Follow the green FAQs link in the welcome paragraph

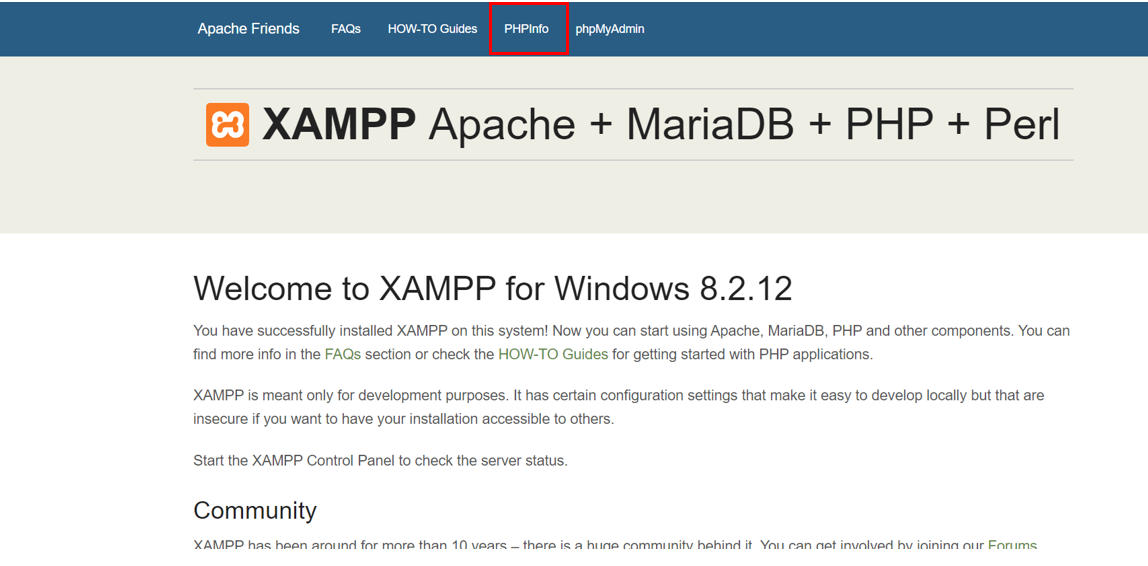pos(343,354)
